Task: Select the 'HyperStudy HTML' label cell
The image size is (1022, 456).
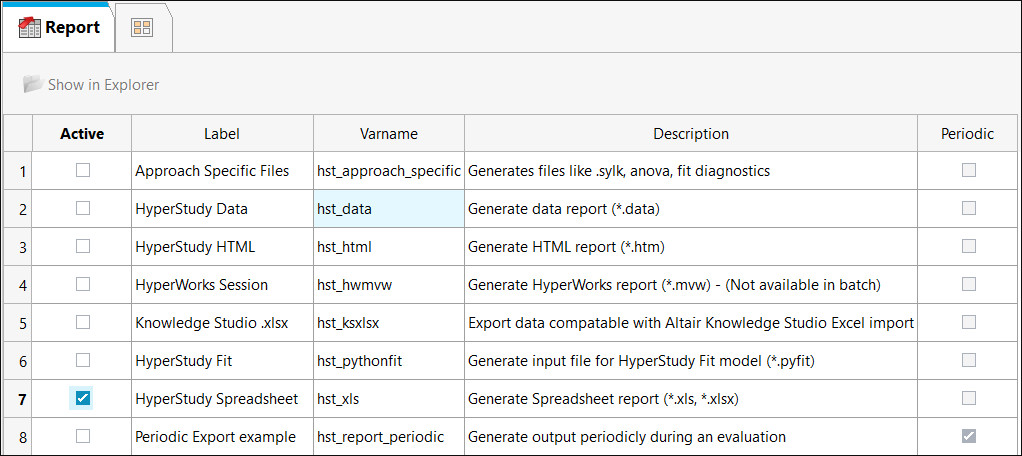Action: [x=222, y=247]
